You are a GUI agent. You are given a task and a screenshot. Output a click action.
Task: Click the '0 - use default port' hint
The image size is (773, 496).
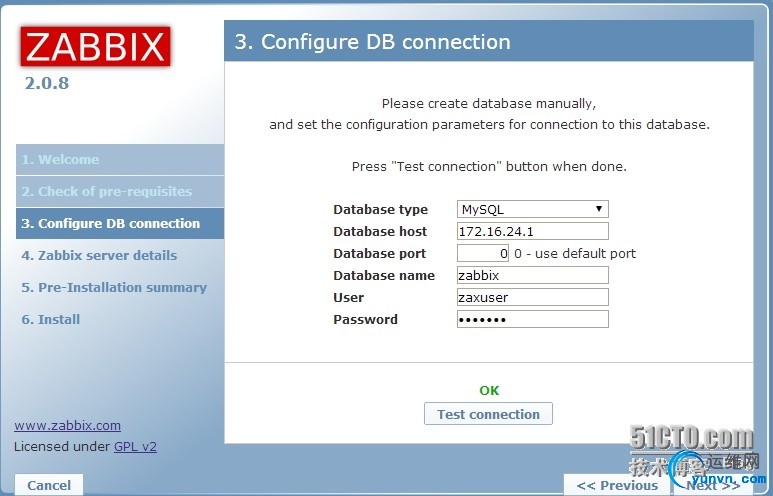(575, 253)
